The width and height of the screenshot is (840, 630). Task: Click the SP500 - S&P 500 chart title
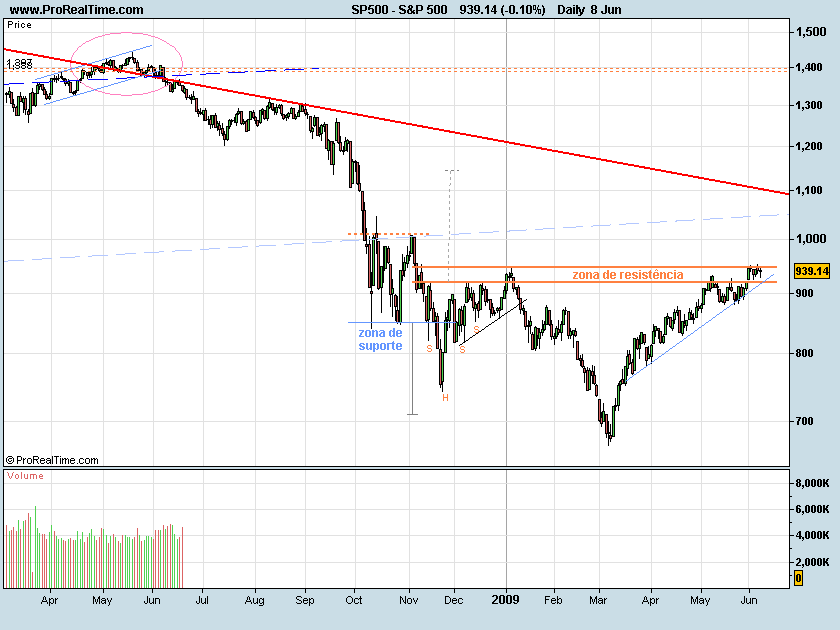pyautogui.click(x=399, y=10)
